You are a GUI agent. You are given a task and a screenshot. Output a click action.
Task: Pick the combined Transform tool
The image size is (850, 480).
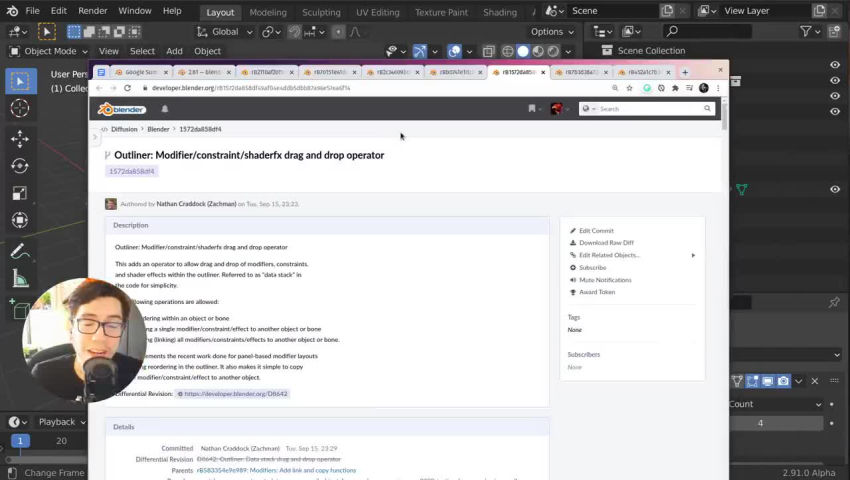[x=20, y=220]
